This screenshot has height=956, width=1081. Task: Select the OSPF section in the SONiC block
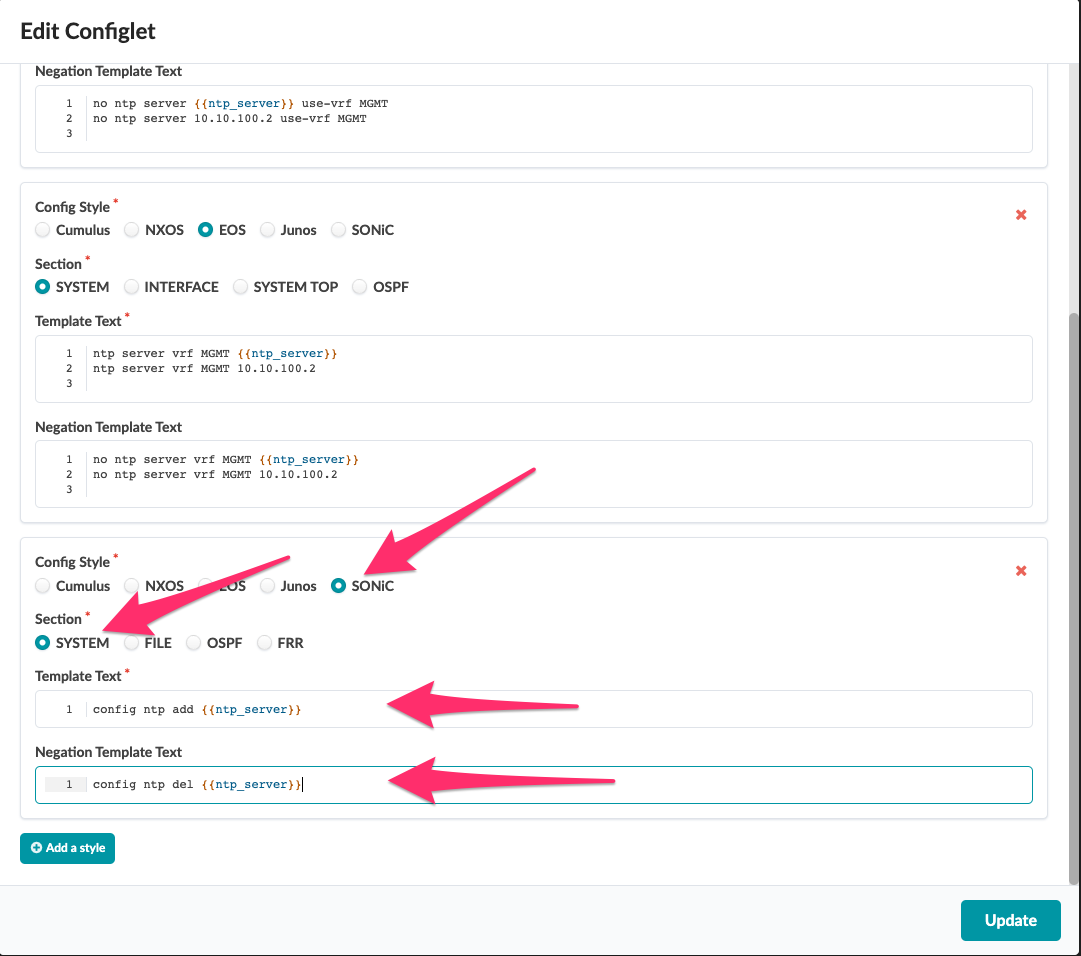click(193, 642)
